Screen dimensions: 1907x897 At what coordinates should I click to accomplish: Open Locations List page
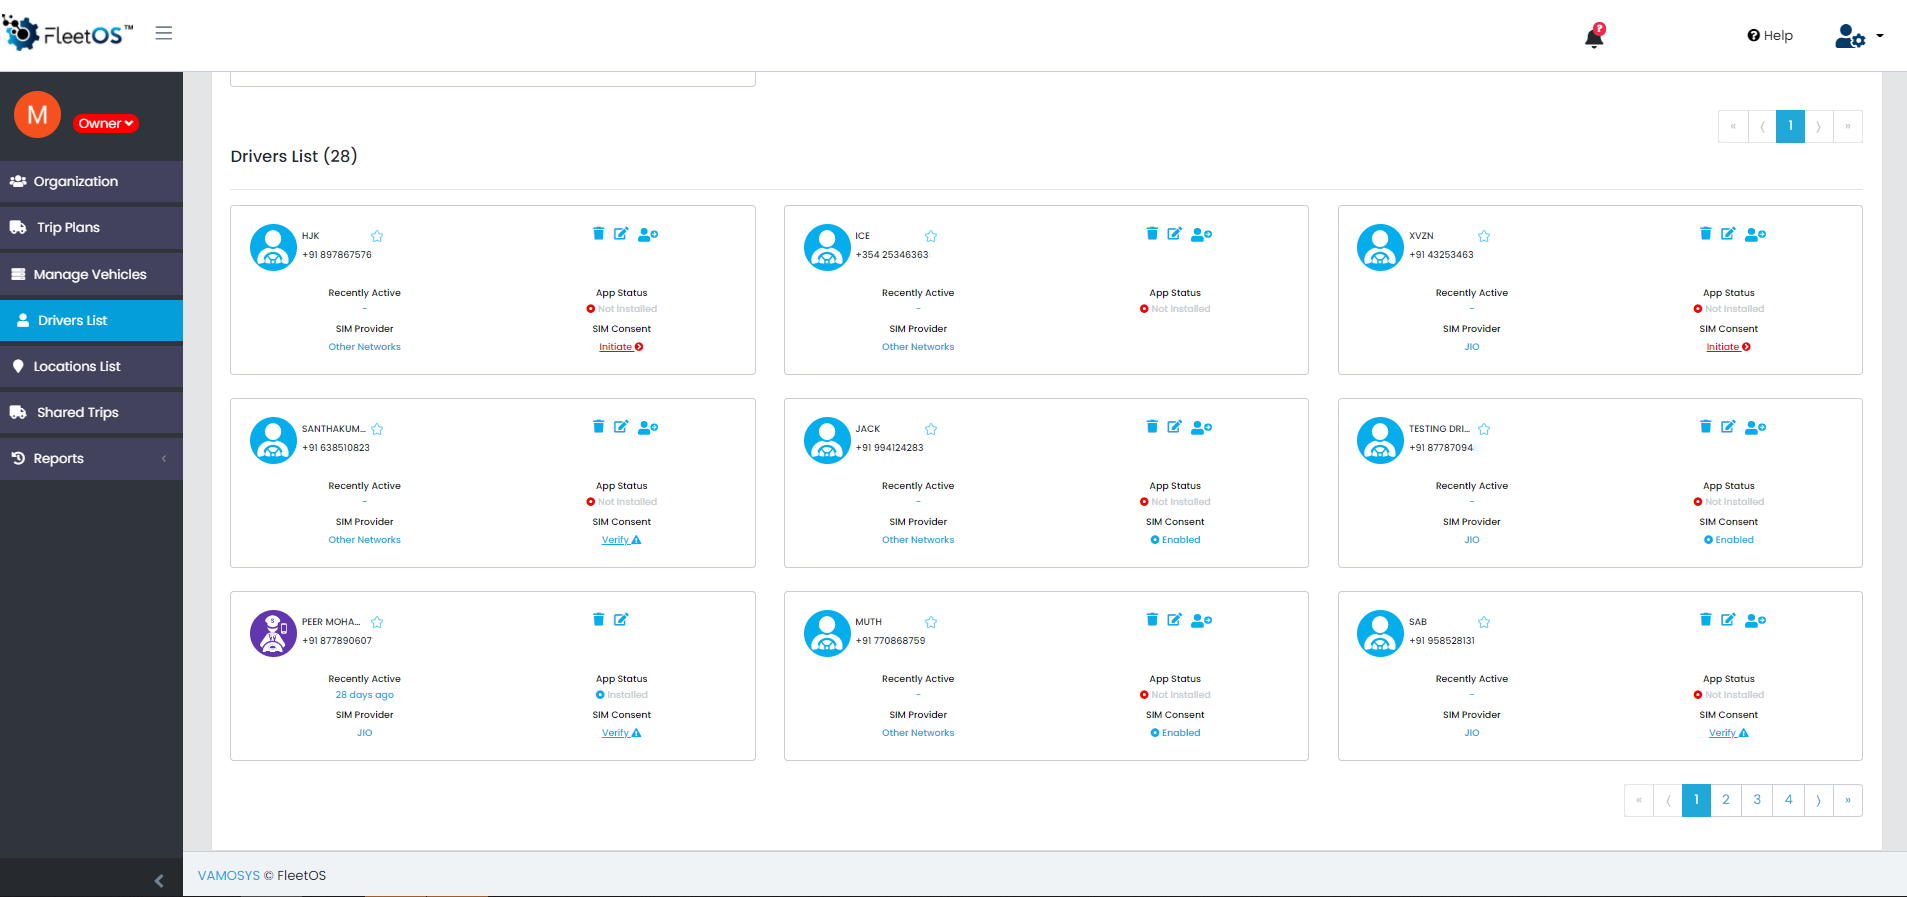(x=91, y=366)
